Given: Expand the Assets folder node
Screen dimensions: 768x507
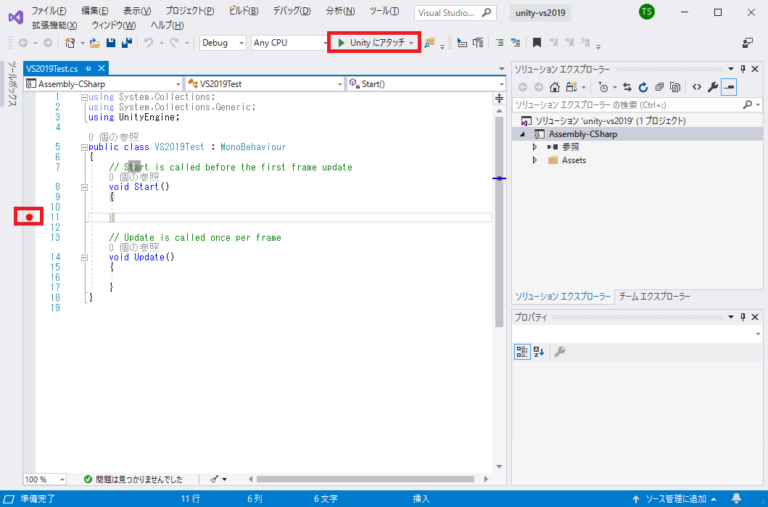Looking at the screenshot, I should (x=535, y=160).
